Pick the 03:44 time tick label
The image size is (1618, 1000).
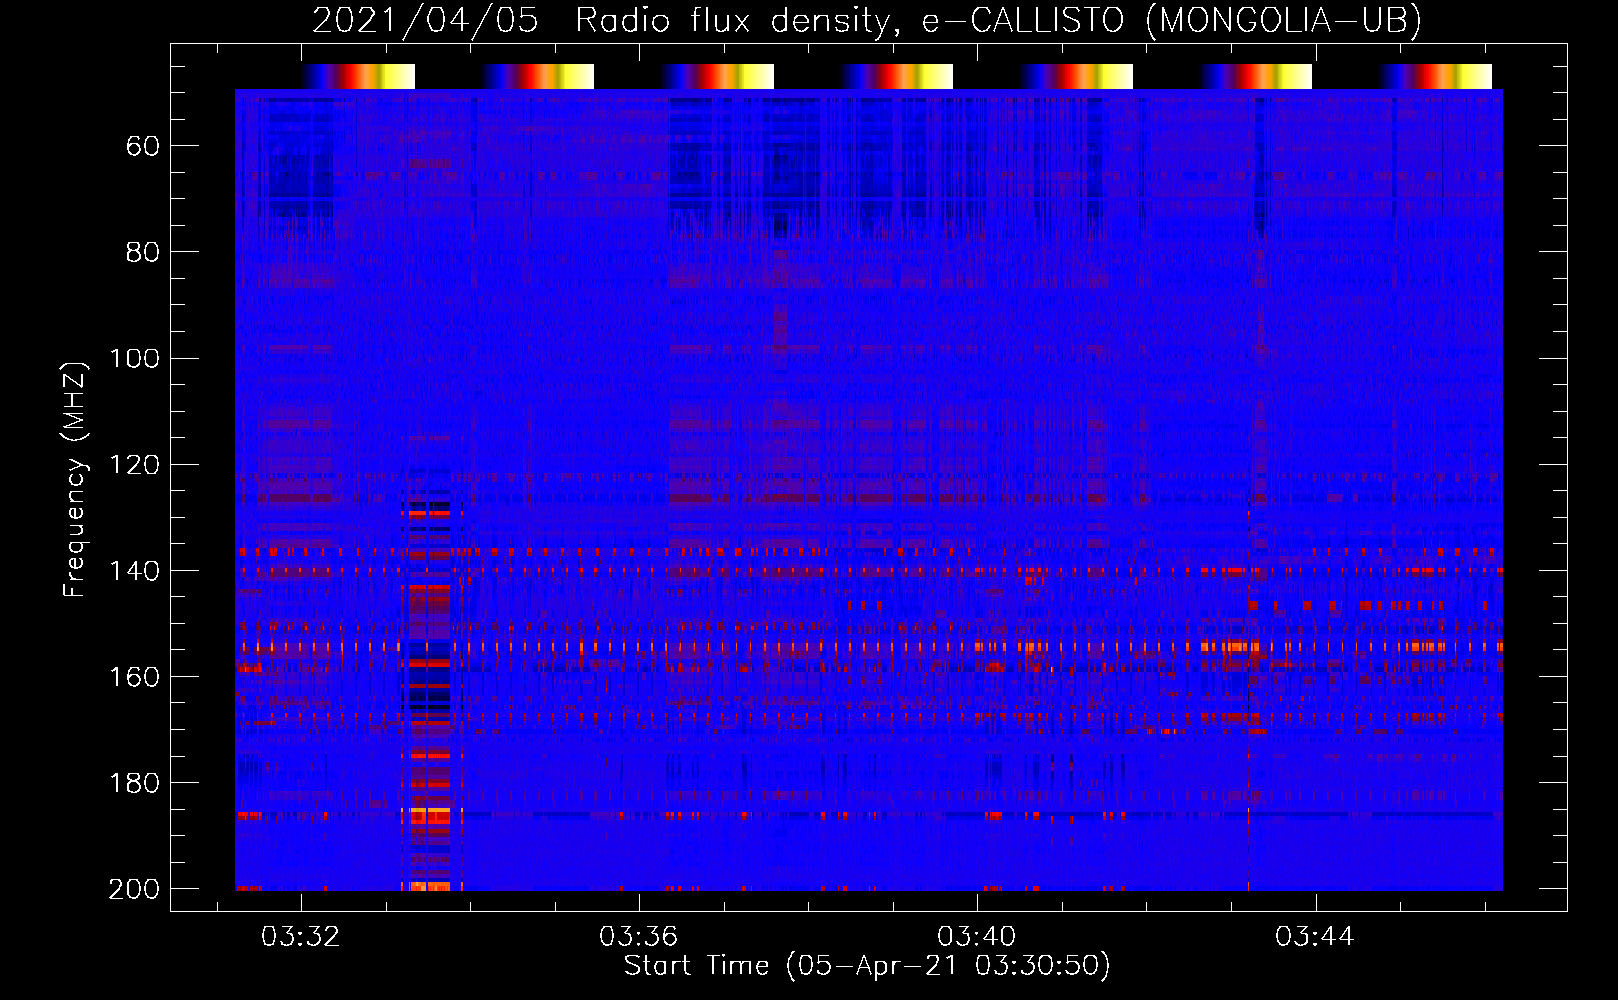click(1315, 936)
